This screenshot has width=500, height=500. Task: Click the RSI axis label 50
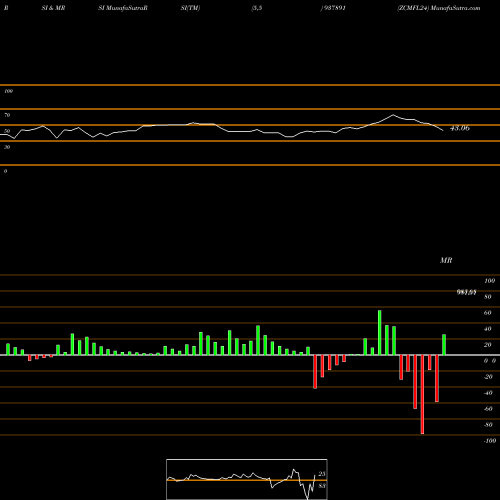tap(7, 131)
